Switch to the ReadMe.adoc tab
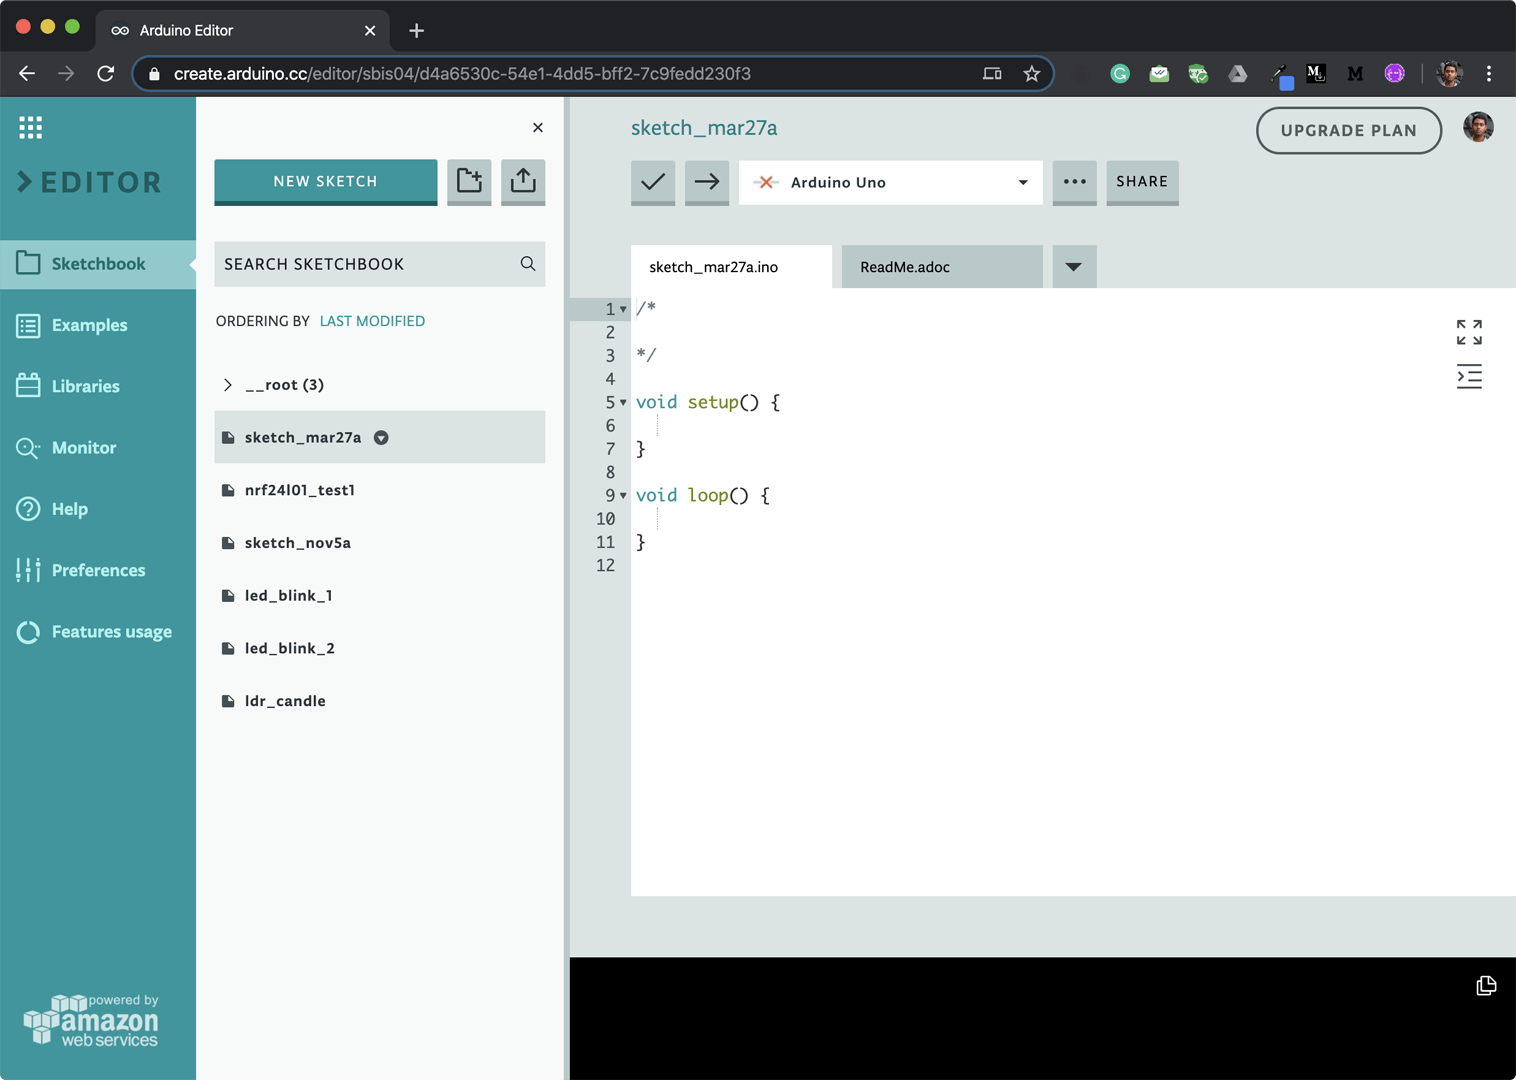The height and width of the screenshot is (1080, 1516). (942, 267)
